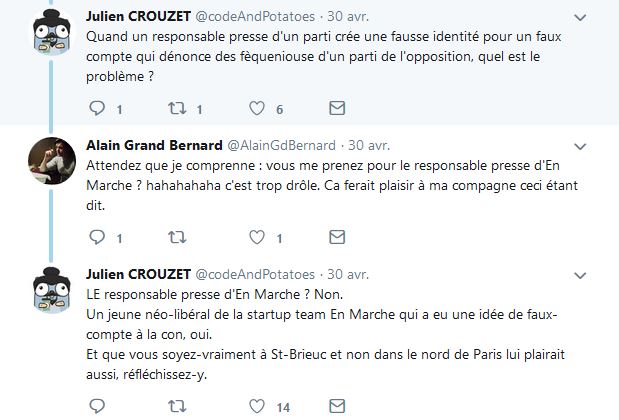Click envelope icon on the last tweet
This screenshot has height=420, width=619.
(x=337, y=407)
